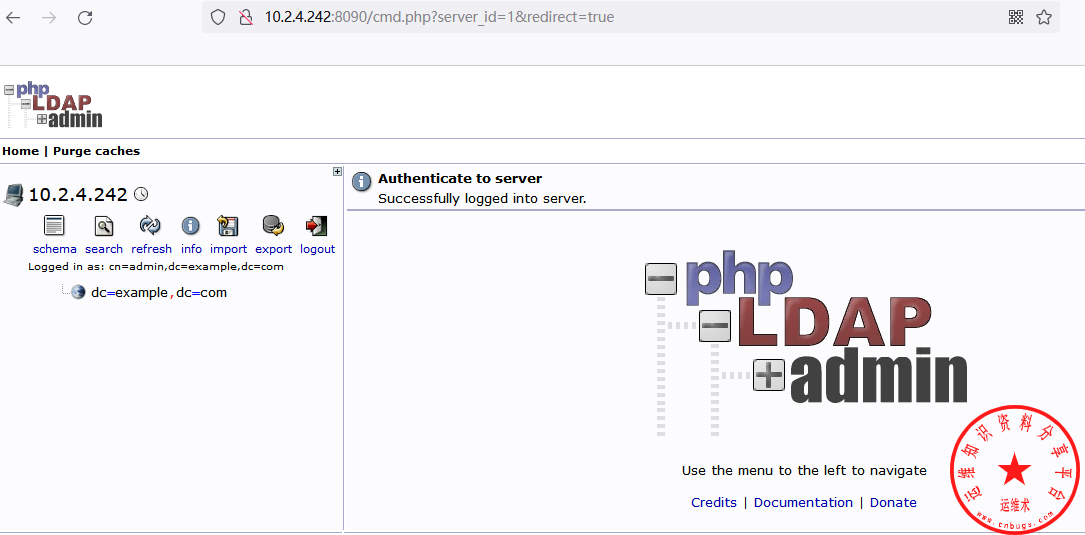Viewport: 1085px width, 535px height.
Task: Click the clock icon beside 10.2.4.242
Action: pyautogui.click(x=141, y=194)
